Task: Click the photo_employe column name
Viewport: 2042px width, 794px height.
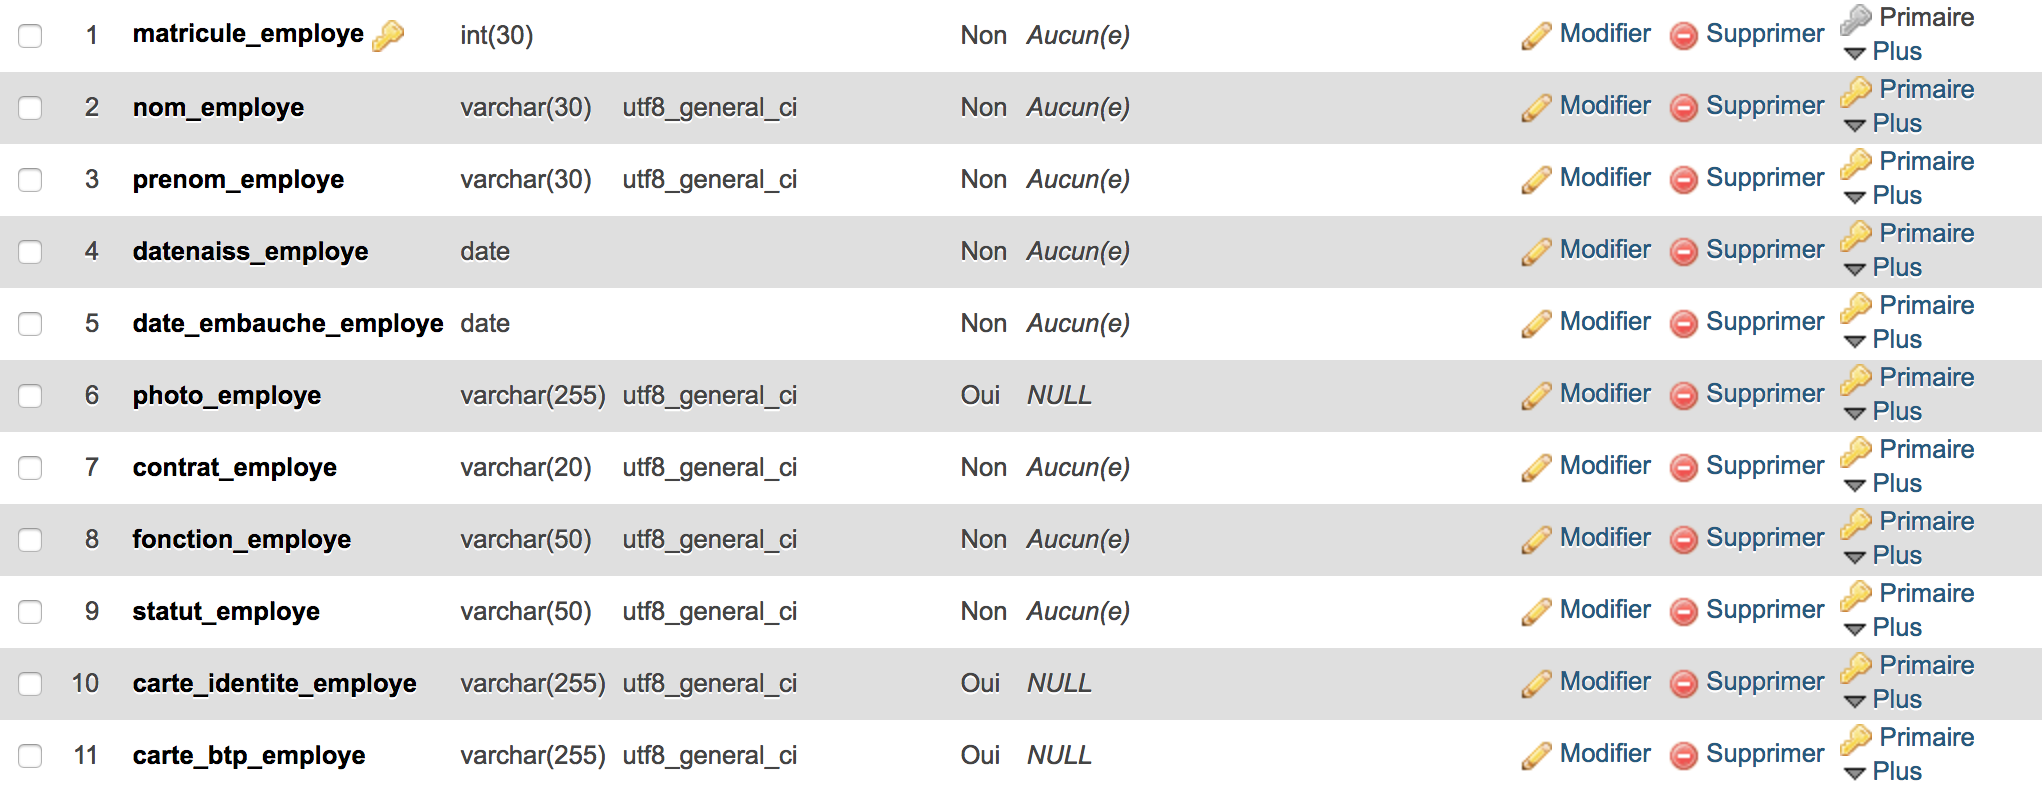Action: click(x=227, y=396)
